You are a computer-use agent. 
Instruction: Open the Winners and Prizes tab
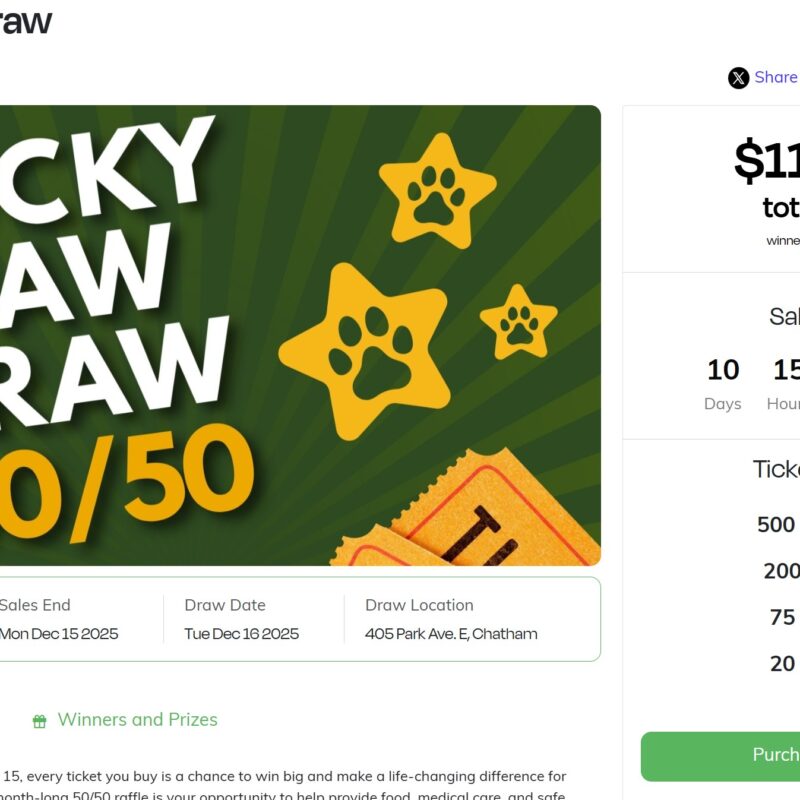coord(137,720)
